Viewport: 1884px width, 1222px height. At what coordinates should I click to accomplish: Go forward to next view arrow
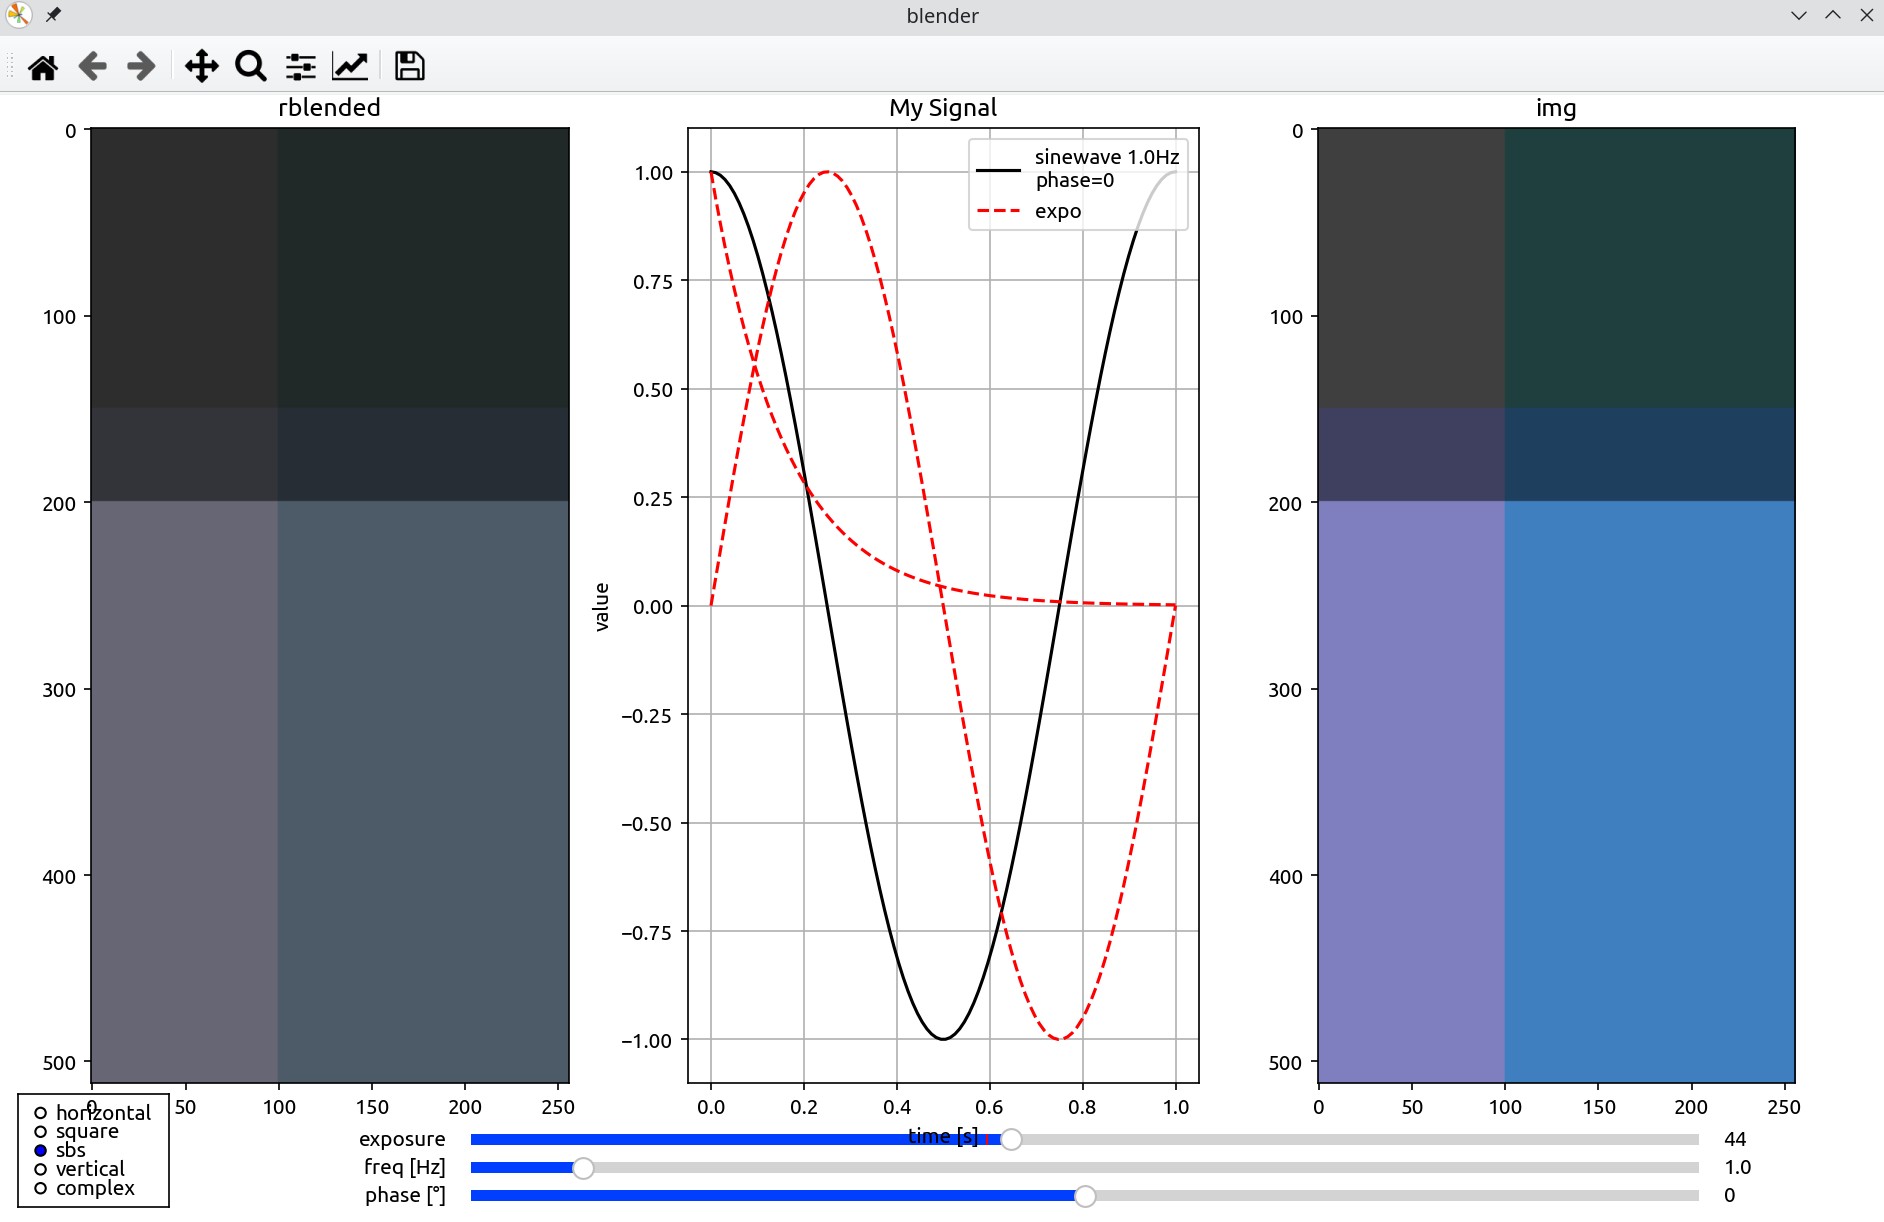141,67
